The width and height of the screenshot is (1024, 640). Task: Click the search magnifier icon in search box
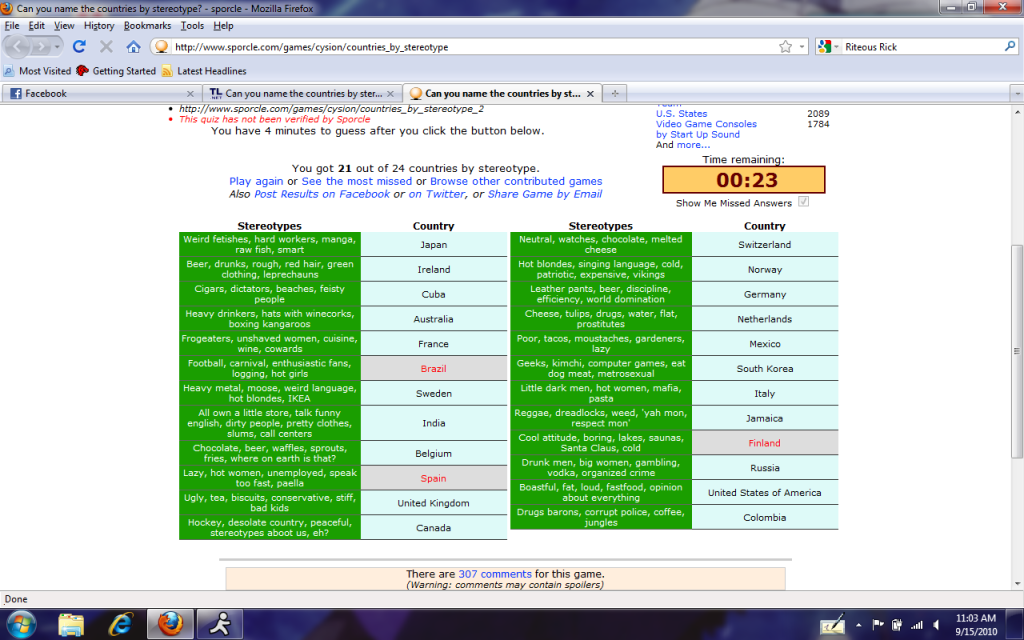pyautogui.click(x=1010, y=47)
